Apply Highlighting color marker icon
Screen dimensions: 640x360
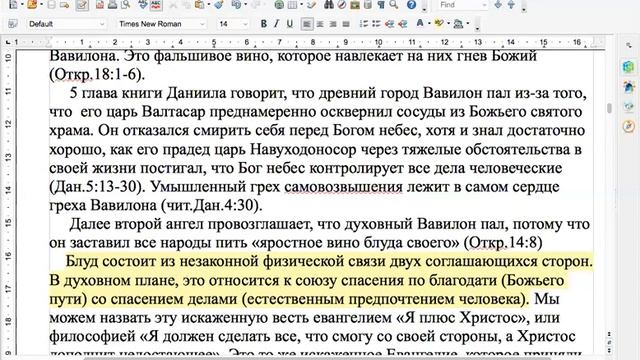(439, 23)
